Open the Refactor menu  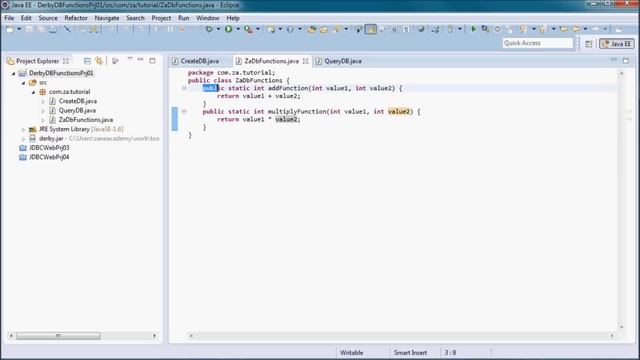(x=76, y=18)
